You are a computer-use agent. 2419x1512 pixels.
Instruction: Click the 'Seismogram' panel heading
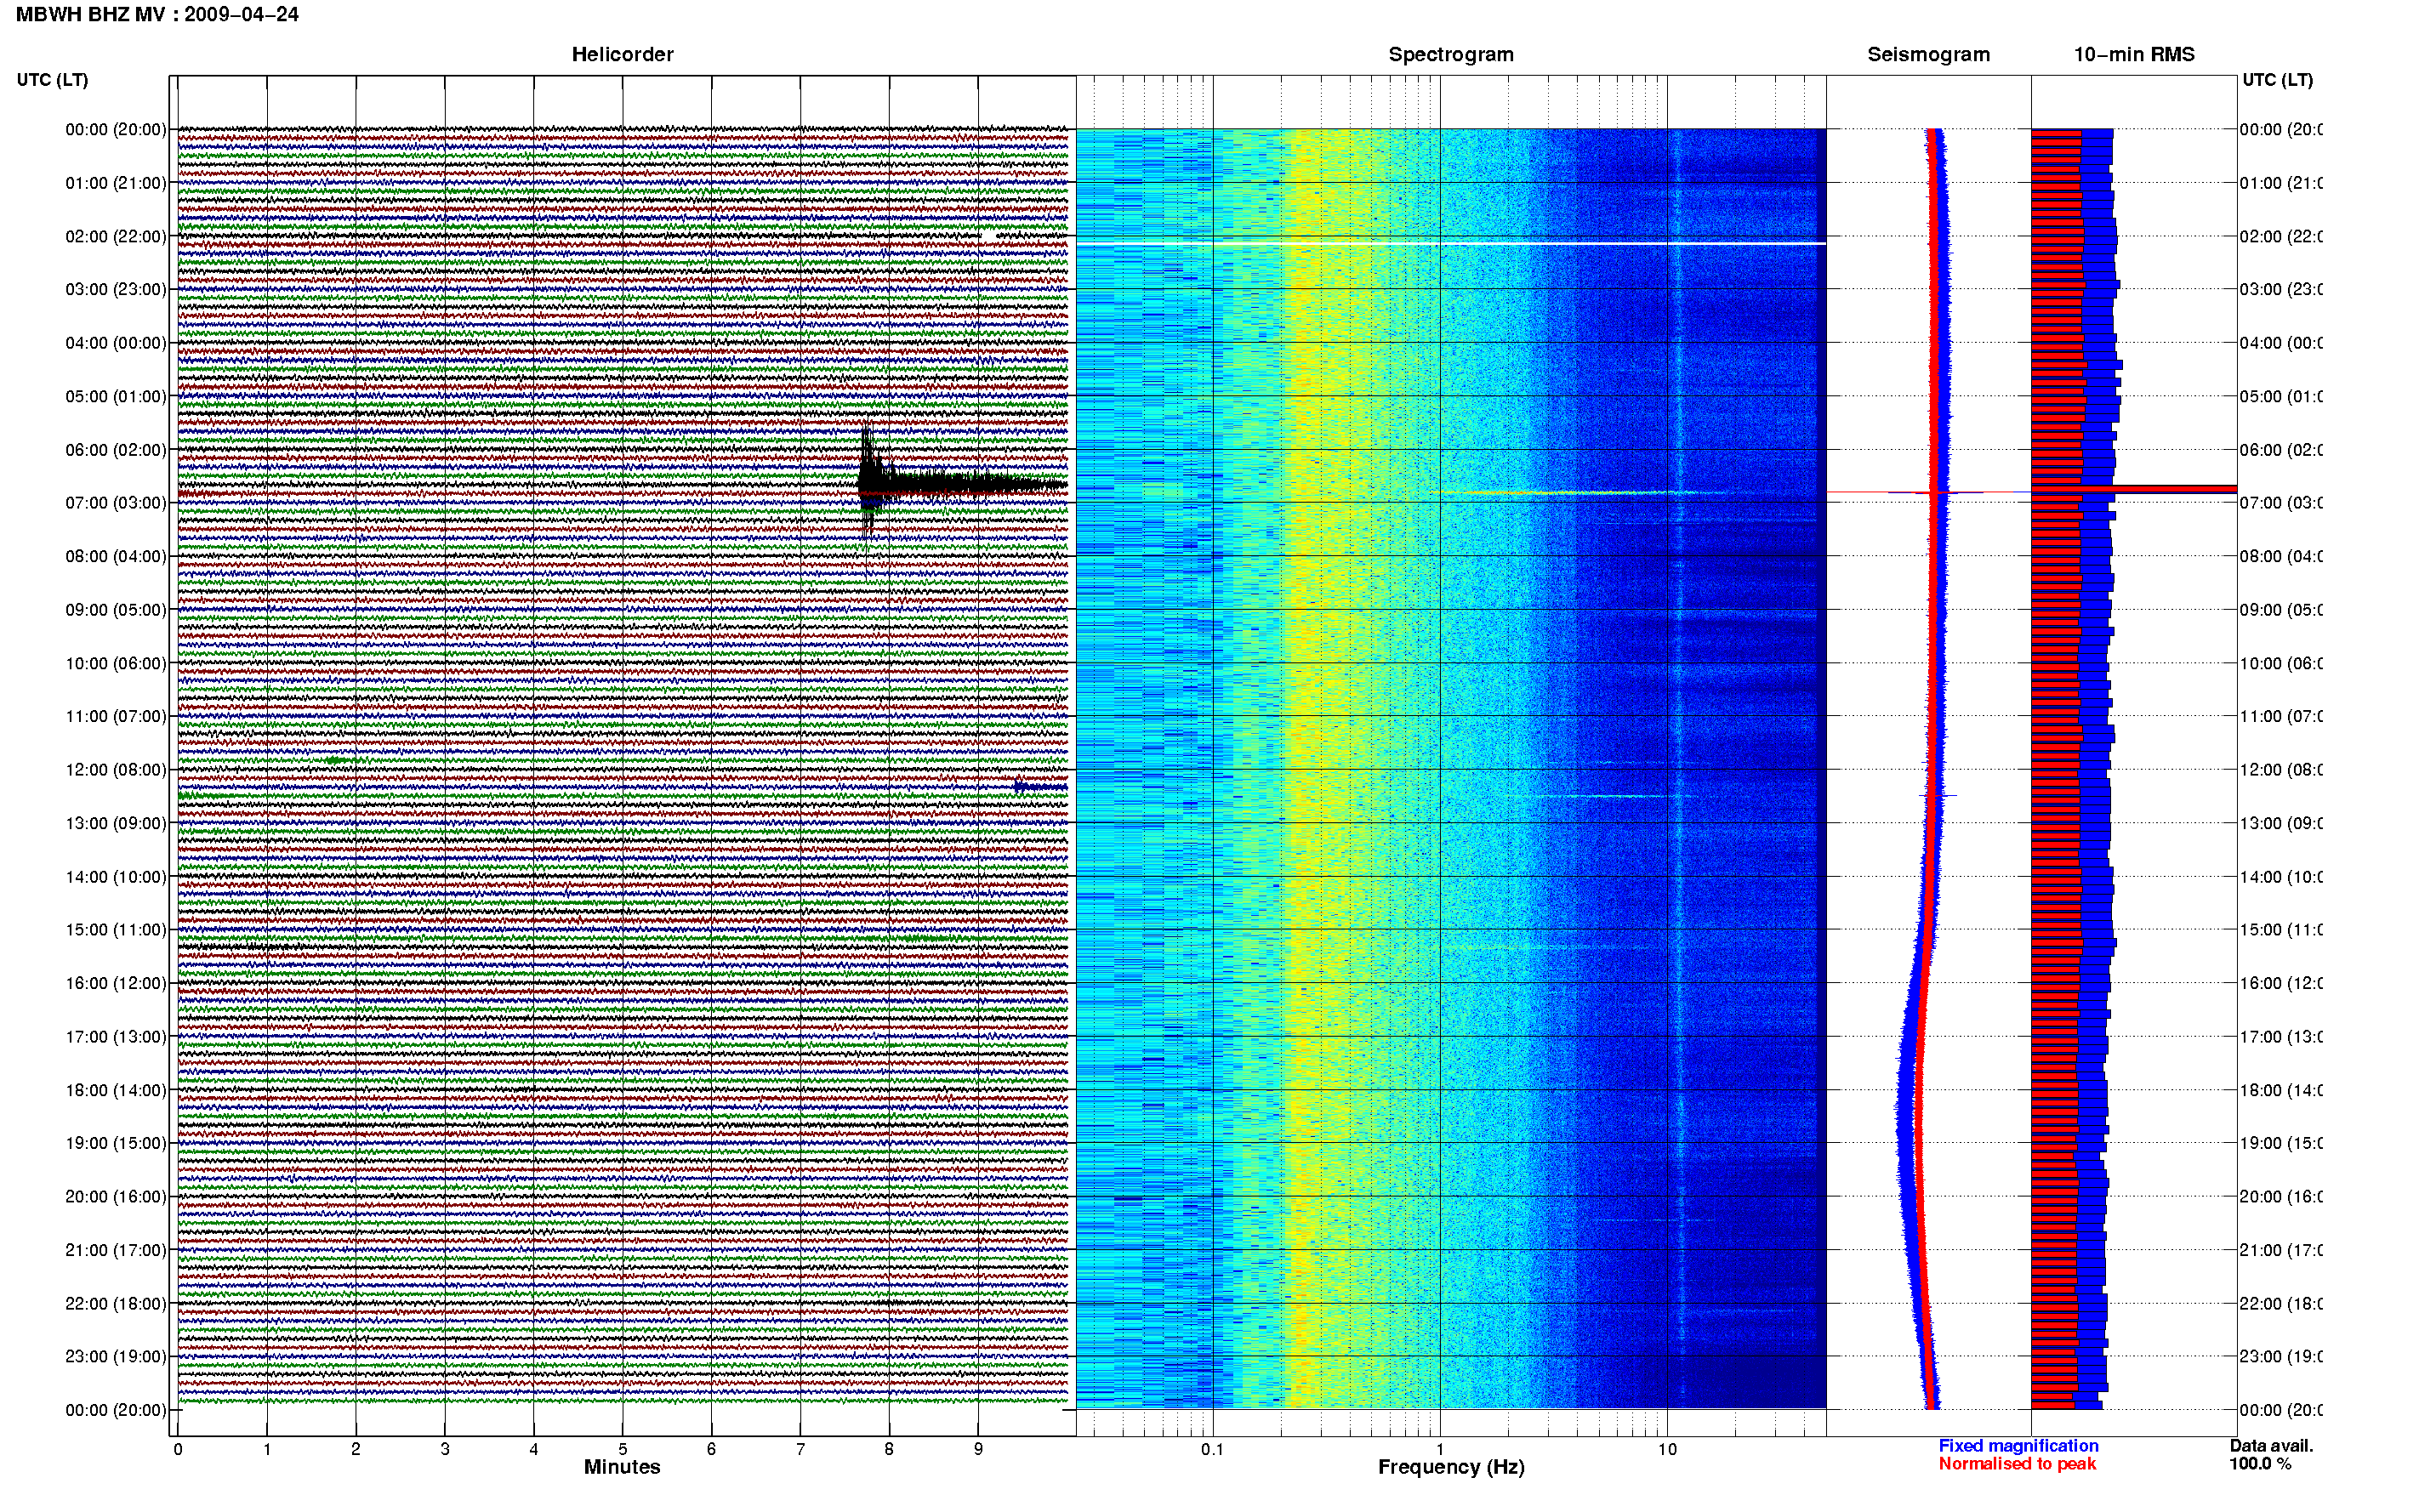1928,54
